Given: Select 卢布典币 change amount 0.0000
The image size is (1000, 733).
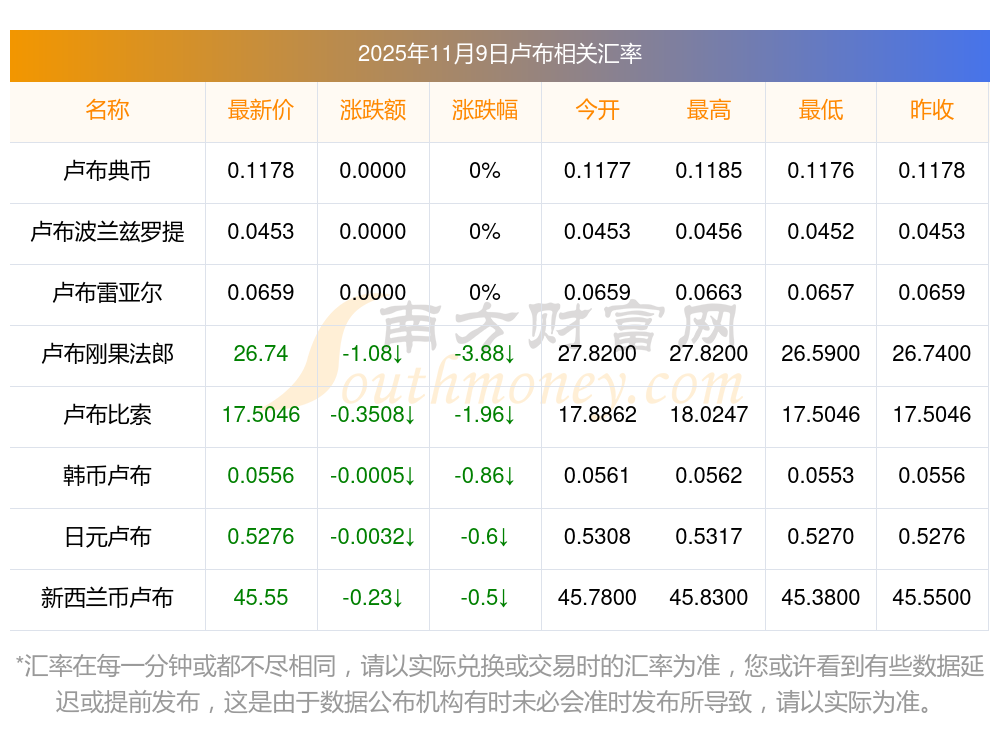Looking at the screenshot, I should 372,171.
